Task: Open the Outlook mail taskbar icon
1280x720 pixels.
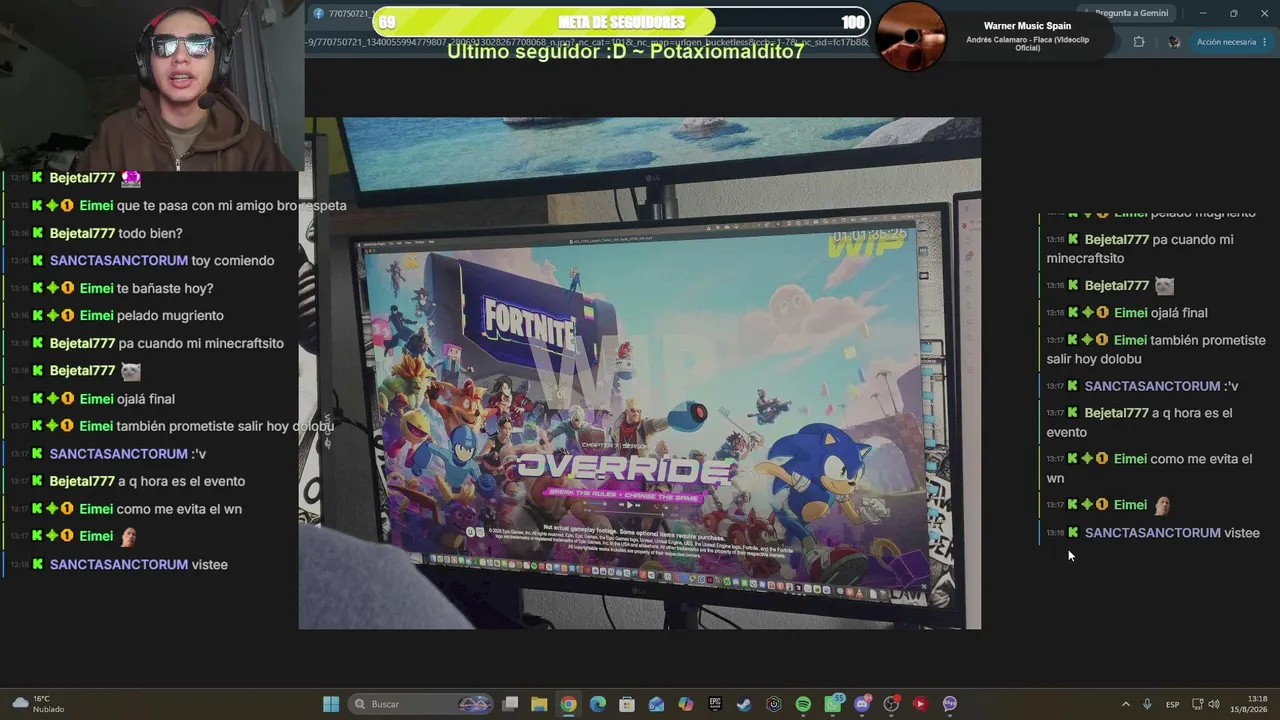Action: (x=656, y=704)
